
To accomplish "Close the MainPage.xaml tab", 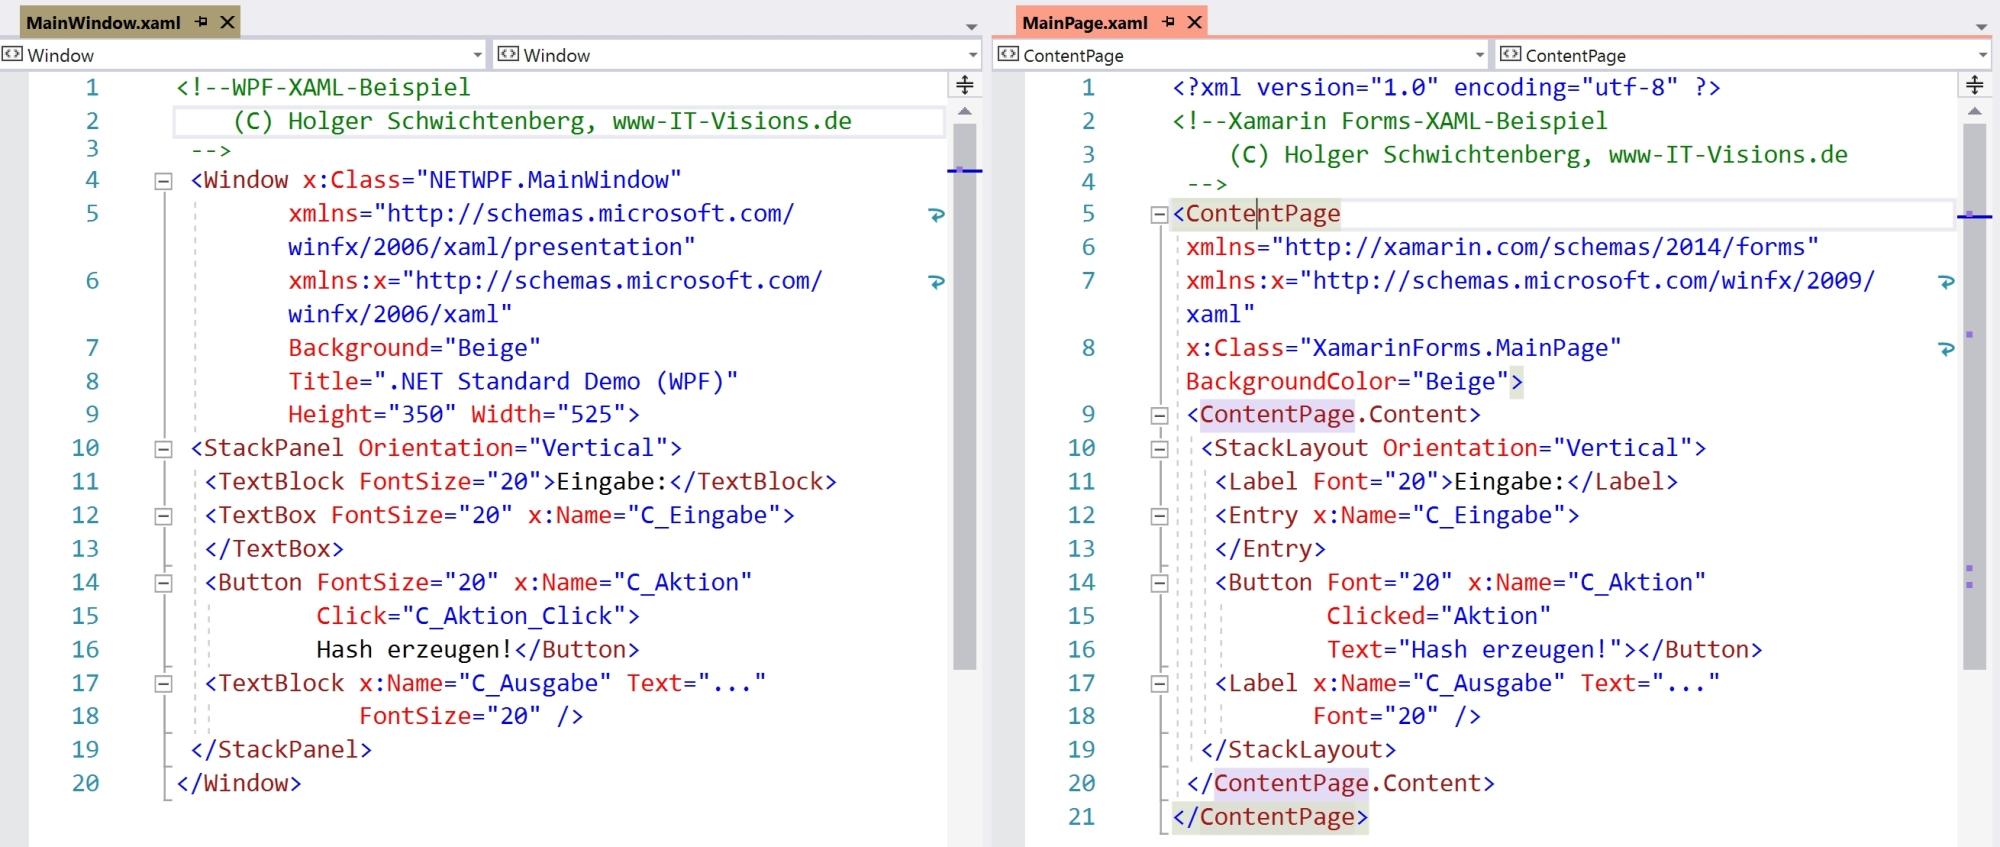I will pos(1194,22).
